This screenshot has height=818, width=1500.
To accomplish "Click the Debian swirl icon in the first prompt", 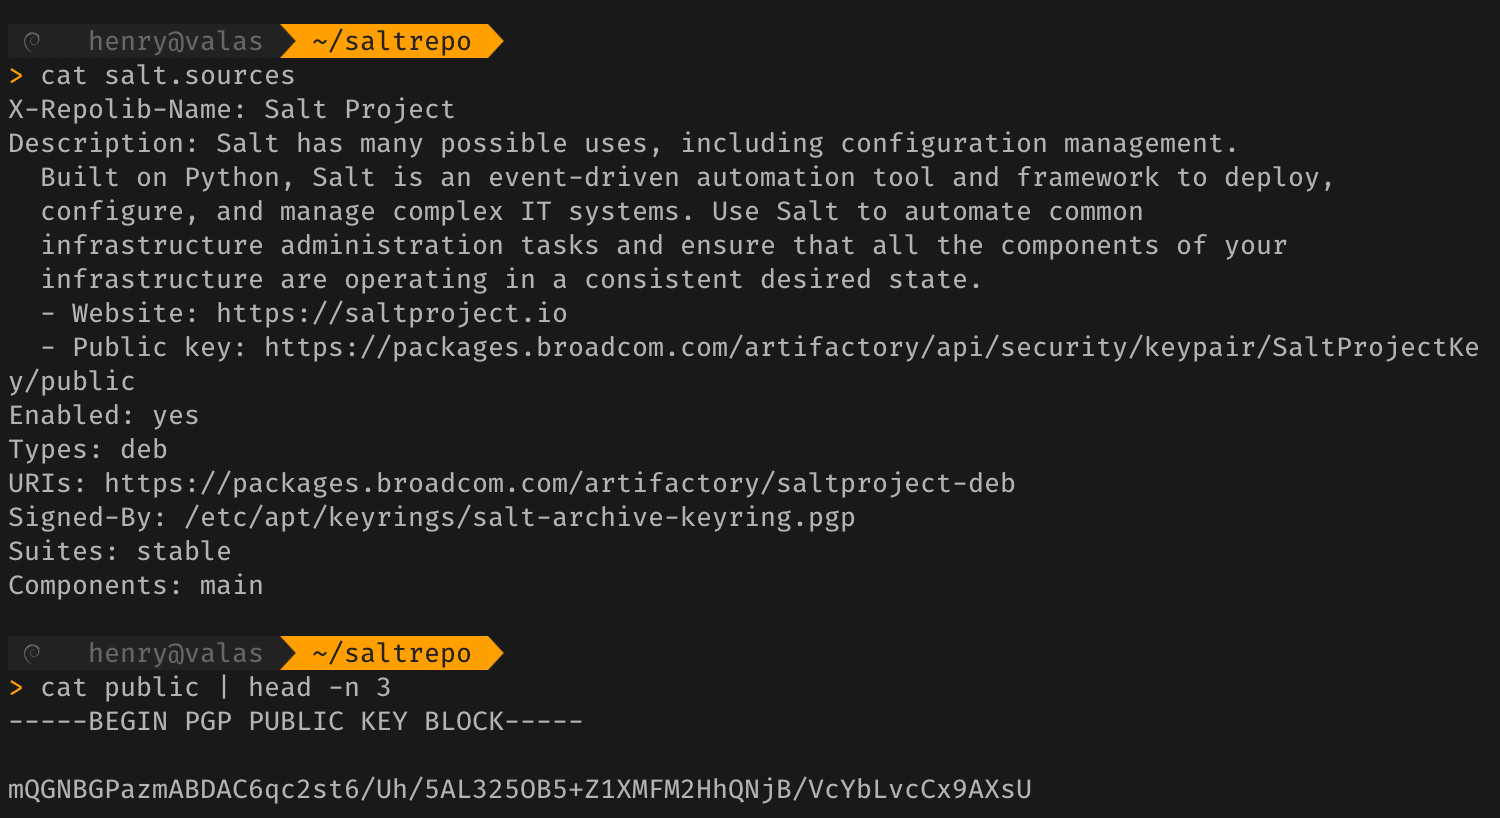I will [32, 41].
